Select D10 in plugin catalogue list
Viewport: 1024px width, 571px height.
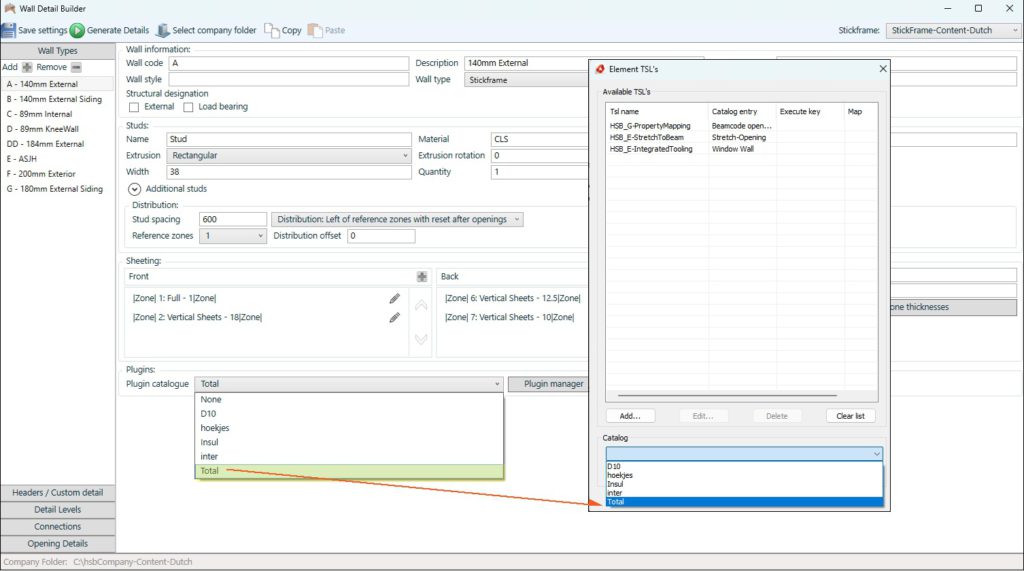click(x=349, y=414)
